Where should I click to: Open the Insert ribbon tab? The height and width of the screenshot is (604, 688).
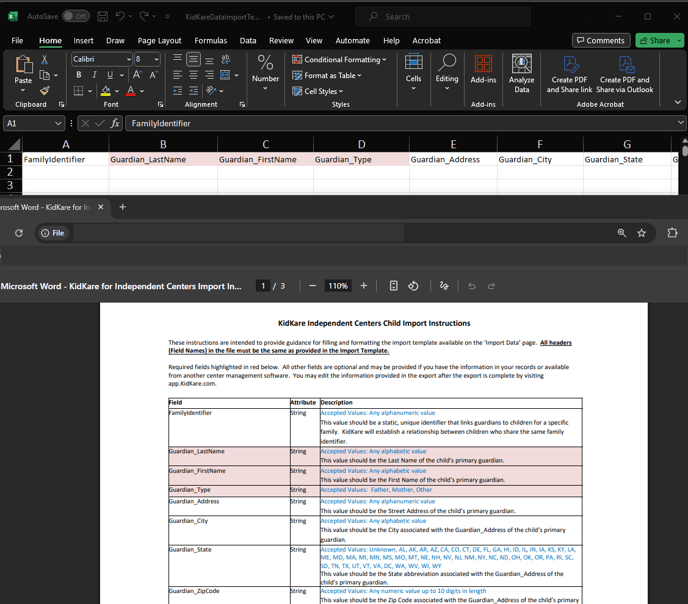point(83,40)
